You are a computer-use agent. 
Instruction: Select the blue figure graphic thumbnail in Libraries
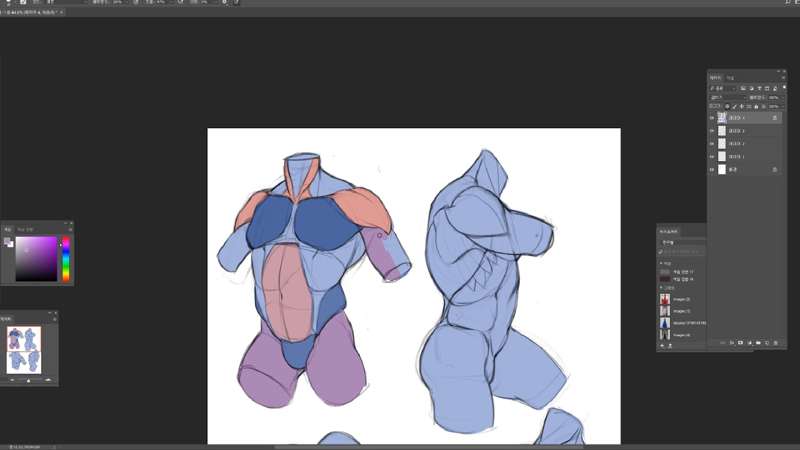click(x=665, y=323)
